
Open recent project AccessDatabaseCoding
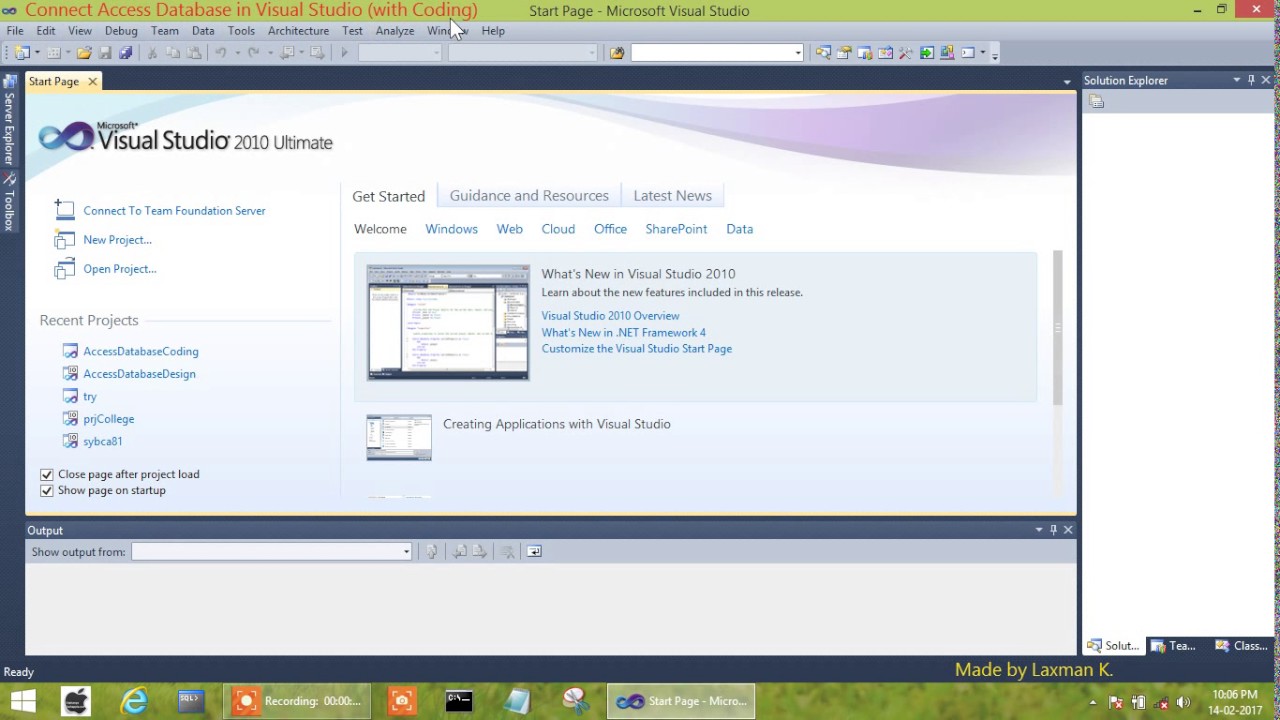click(x=141, y=352)
